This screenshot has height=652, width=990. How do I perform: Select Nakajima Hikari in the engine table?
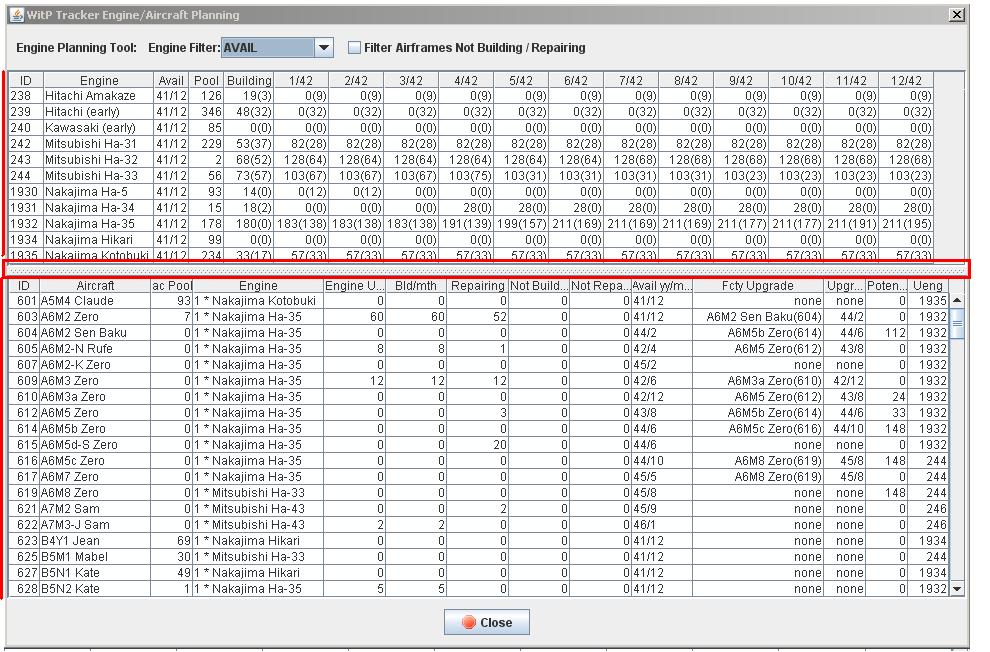click(471, 240)
